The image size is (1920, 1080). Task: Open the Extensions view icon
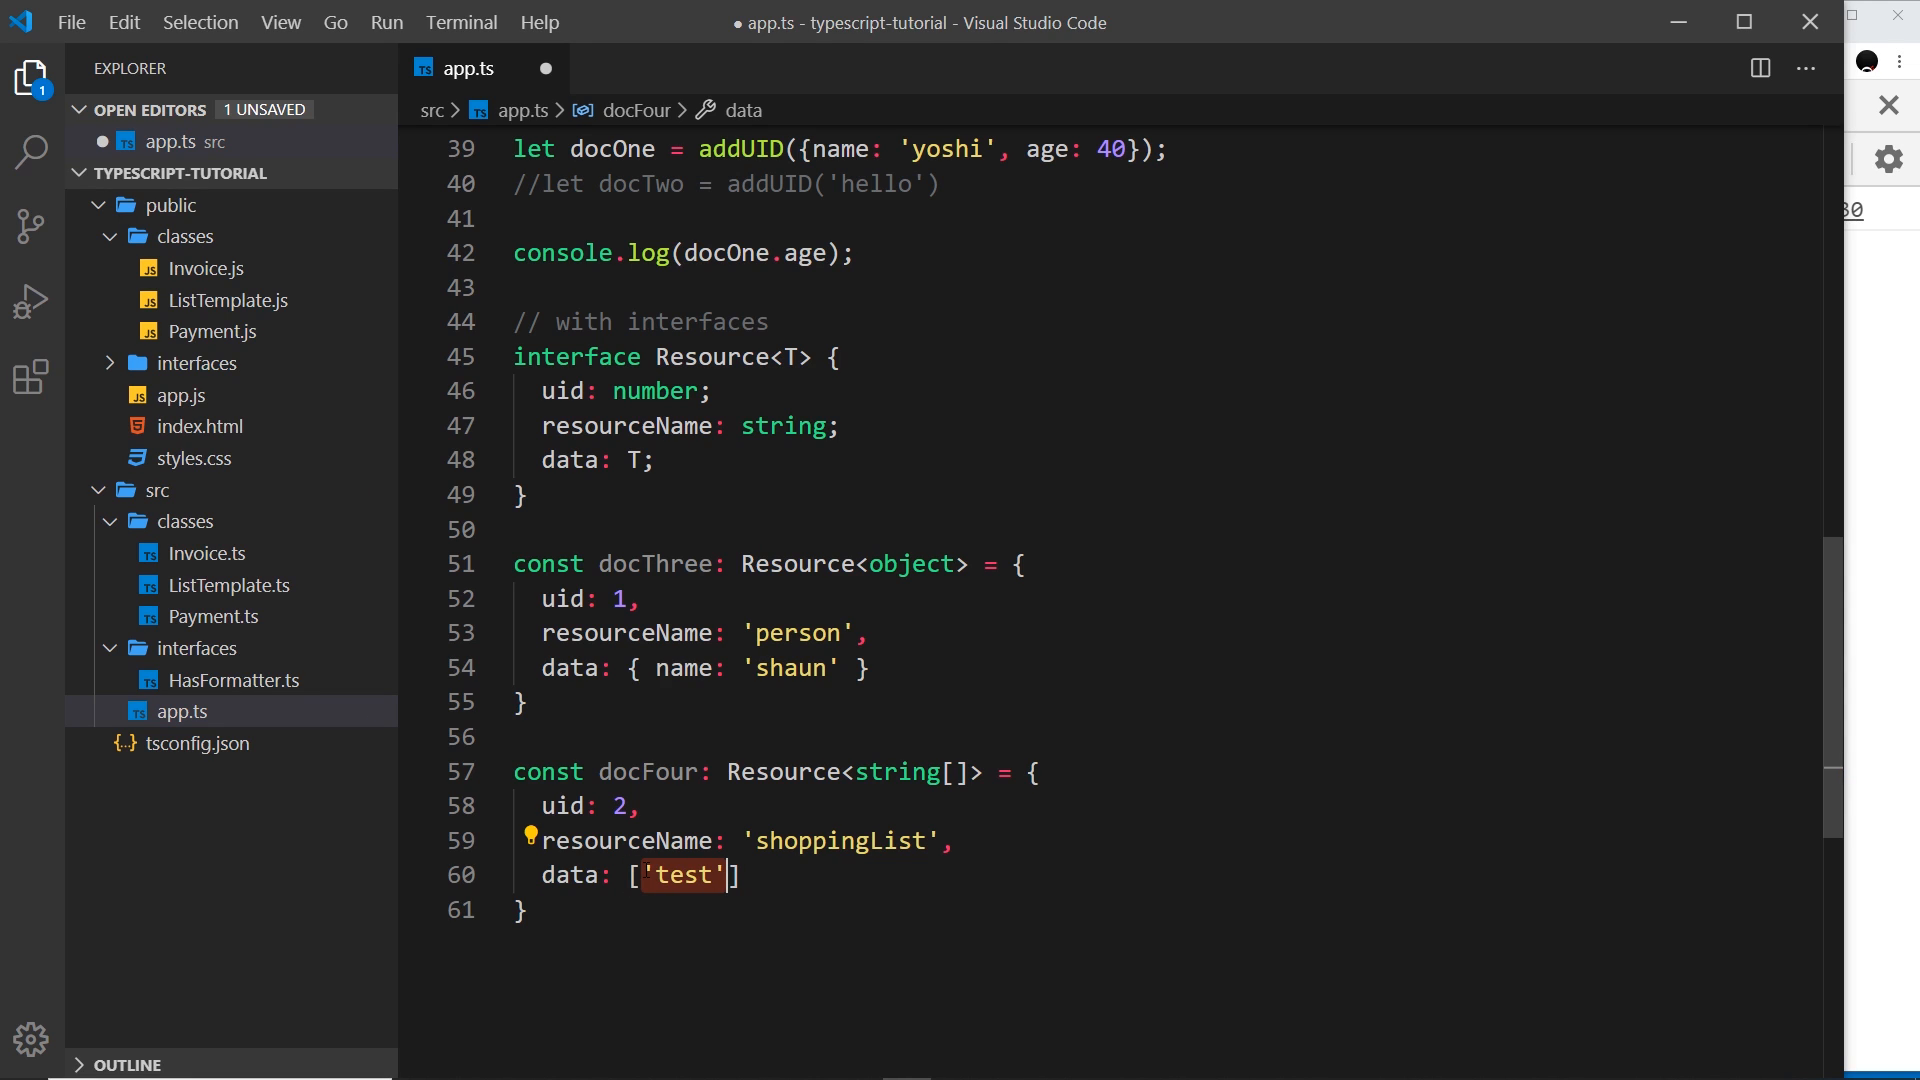point(32,377)
